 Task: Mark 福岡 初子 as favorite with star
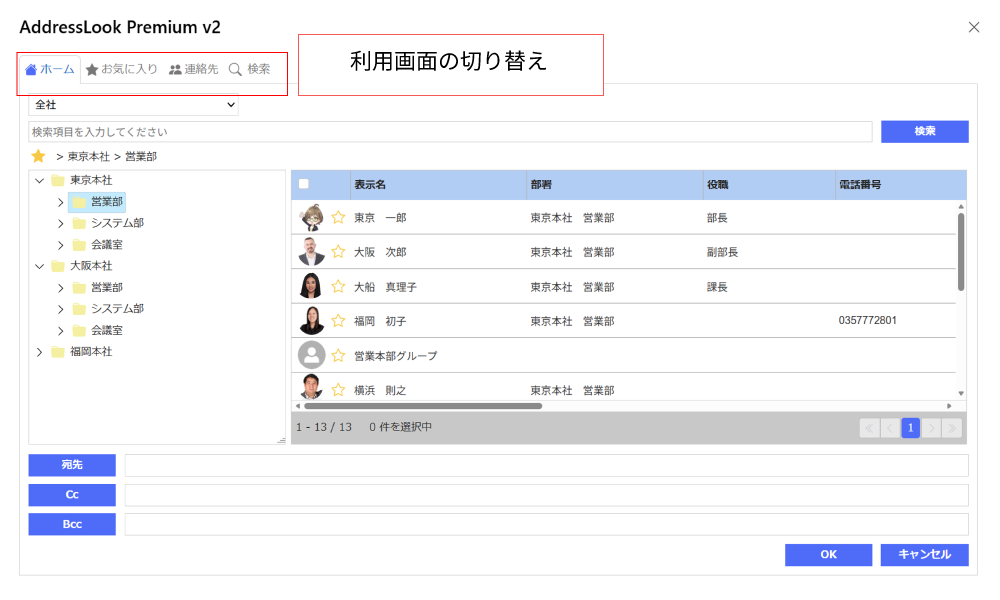tap(338, 321)
